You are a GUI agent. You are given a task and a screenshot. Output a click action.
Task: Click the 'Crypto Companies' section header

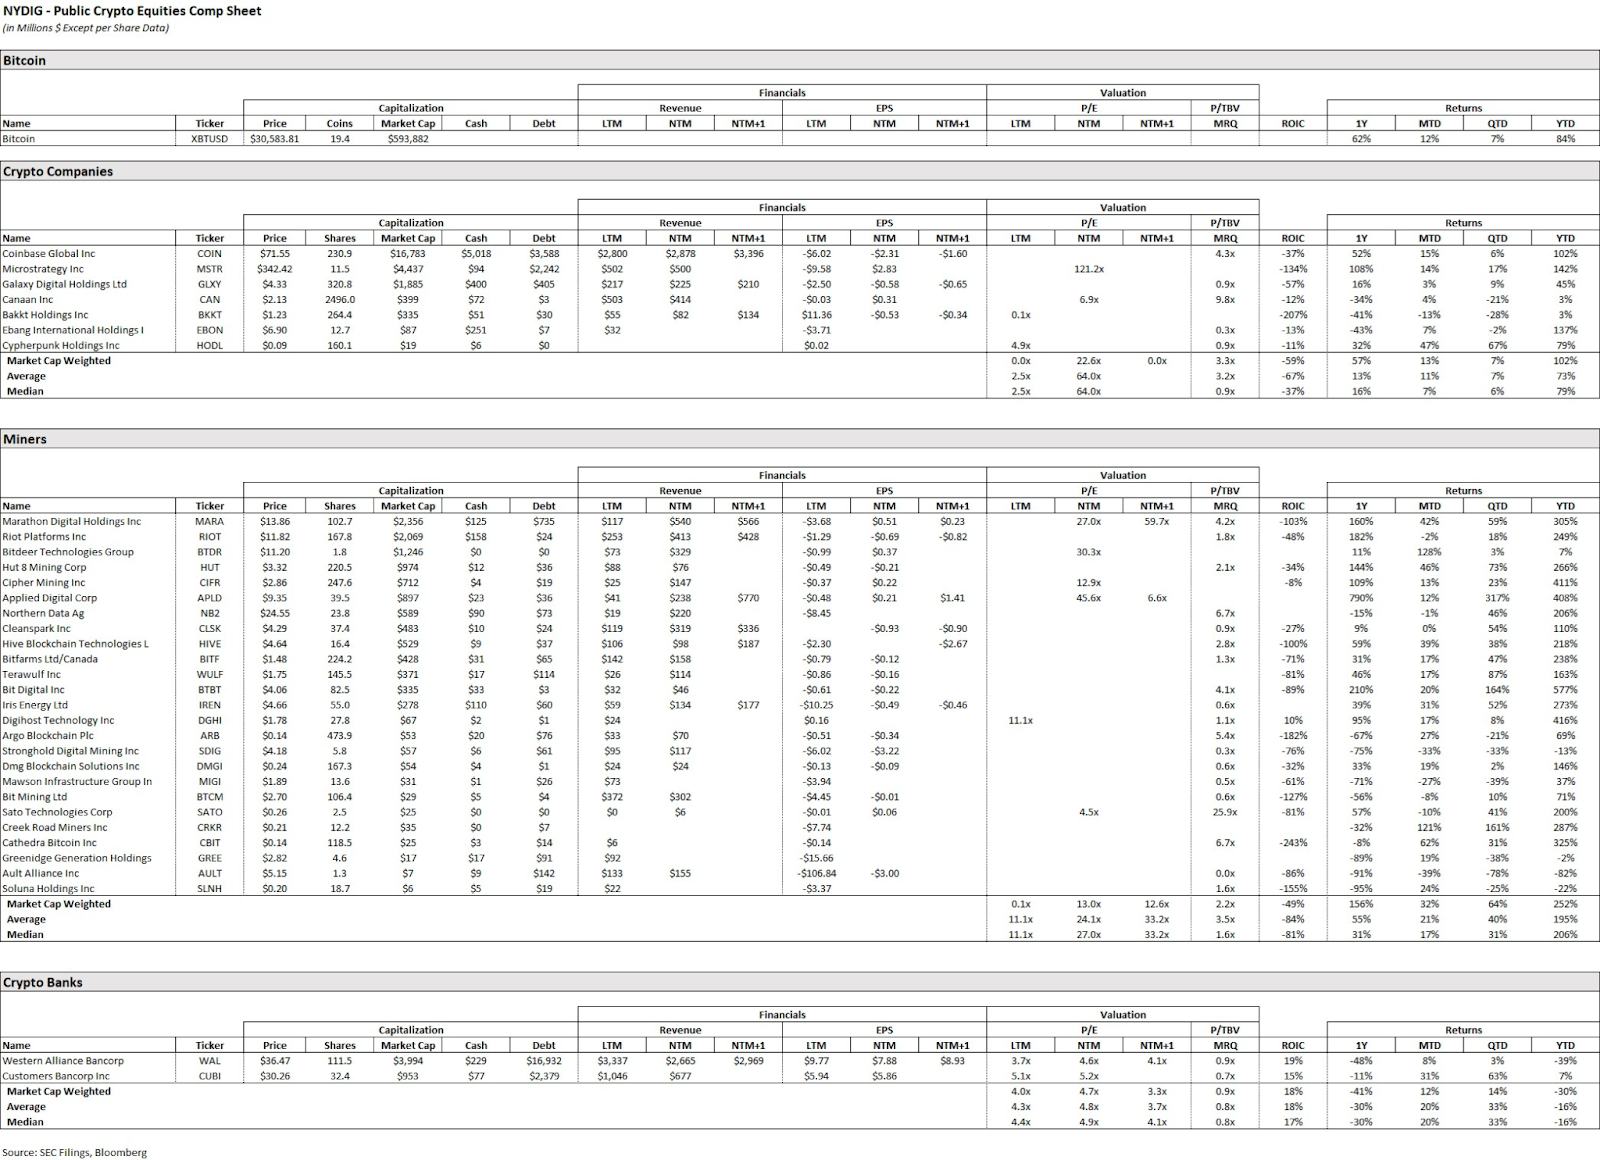[x=58, y=171]
